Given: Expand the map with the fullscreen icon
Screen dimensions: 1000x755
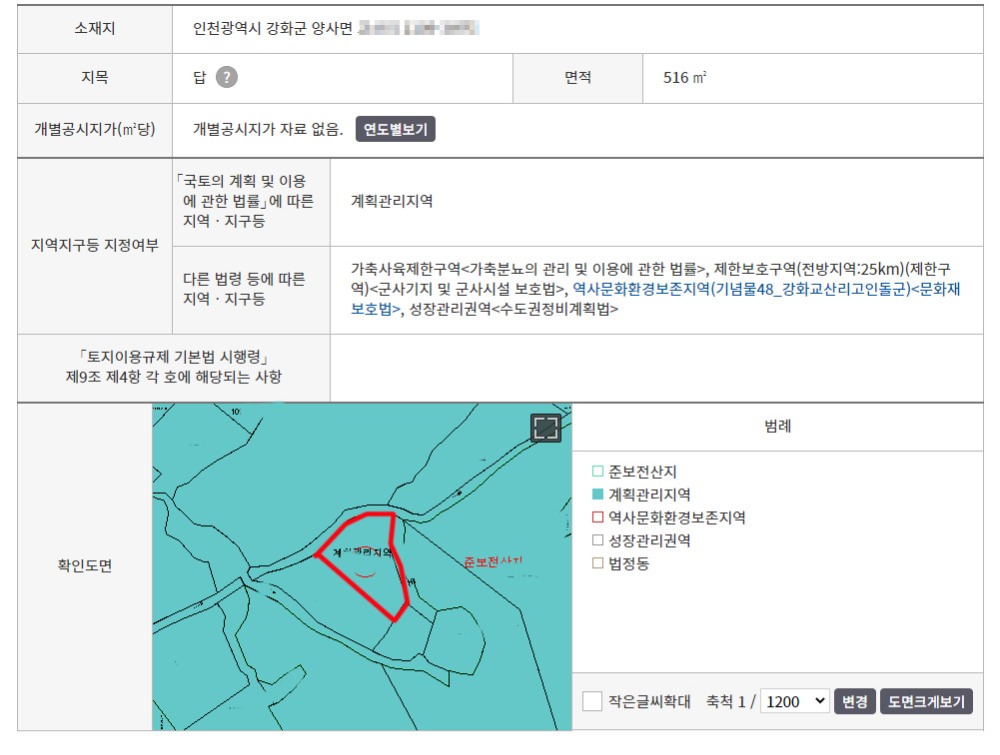Looking at the screenshot, I should (545, 428).
